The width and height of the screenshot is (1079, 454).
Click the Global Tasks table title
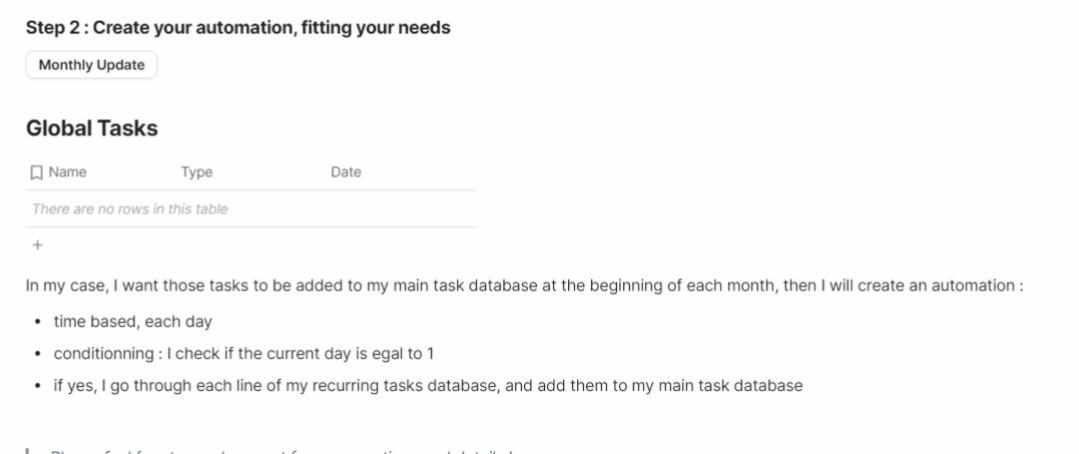[92, 129]
